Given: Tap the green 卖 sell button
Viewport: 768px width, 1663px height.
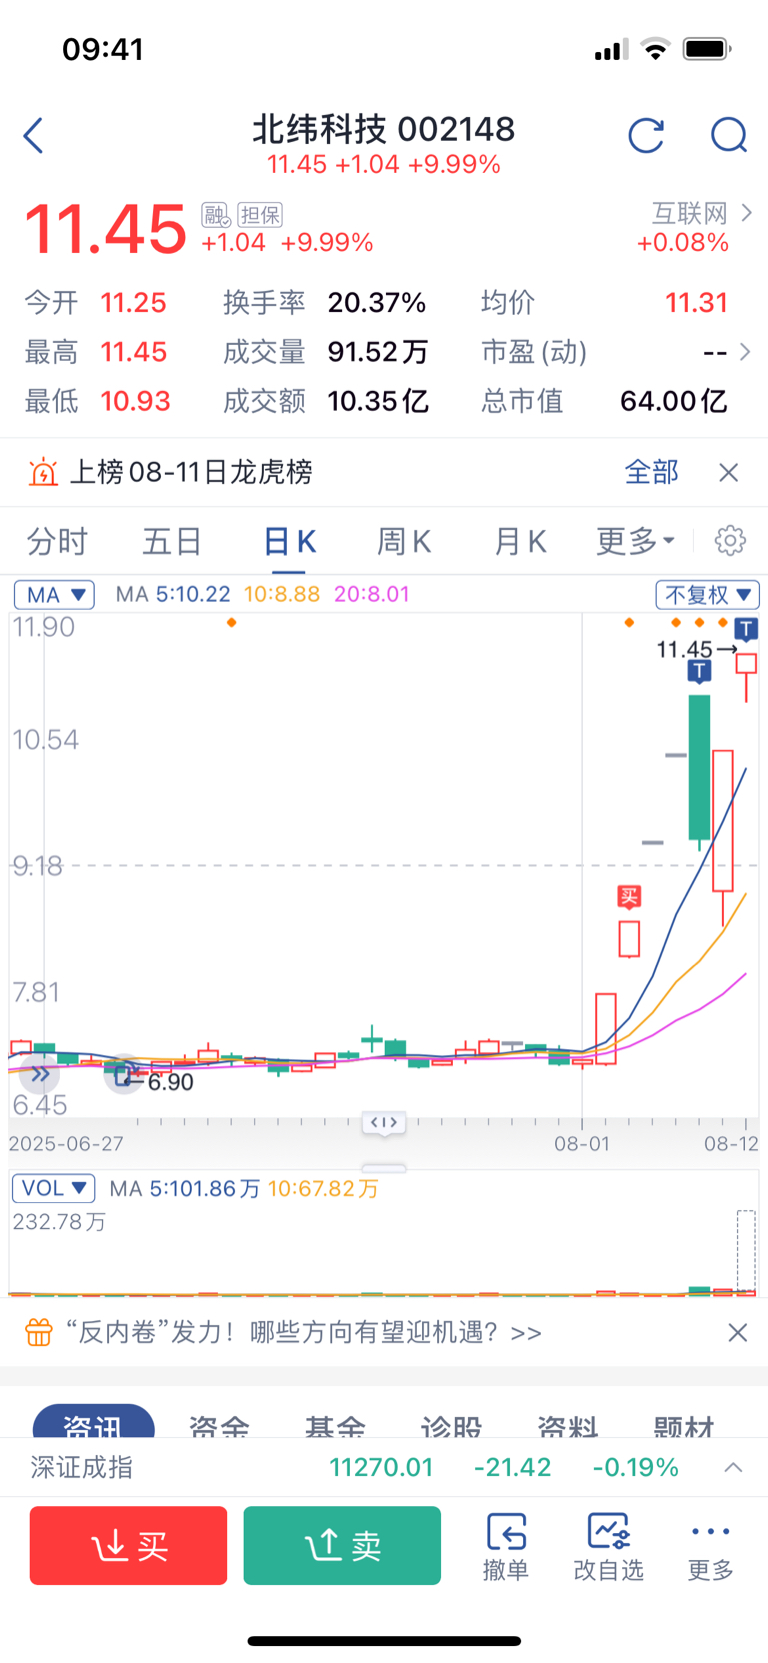Looking at the screenshot, I should [342, 1545].
